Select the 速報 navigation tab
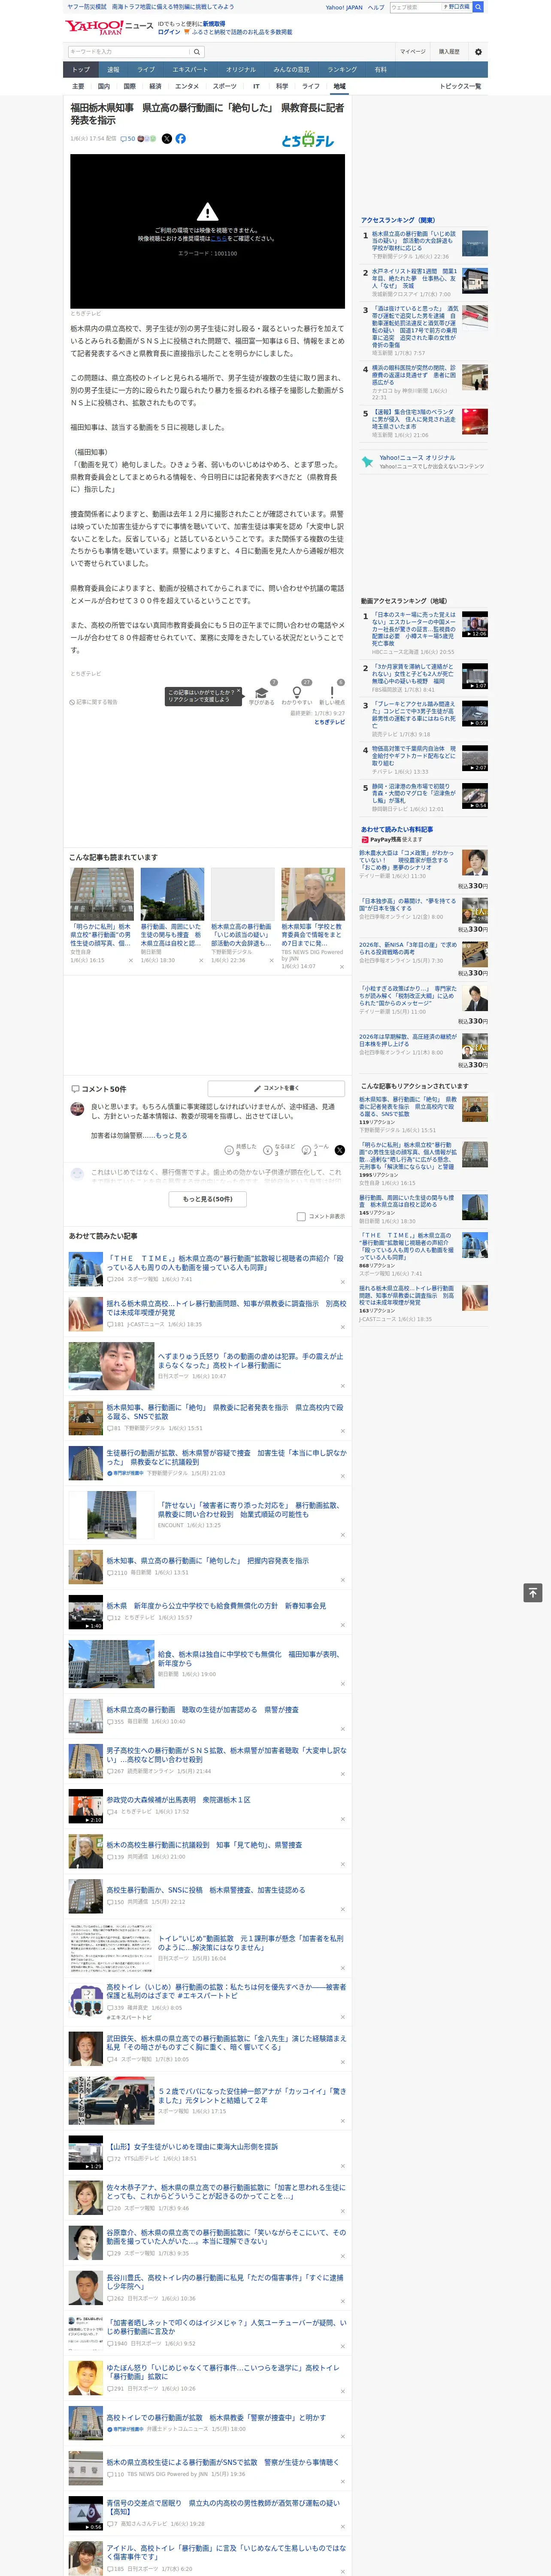The width and height of the screenshot is (551, 2576). (x=113, y=69)
